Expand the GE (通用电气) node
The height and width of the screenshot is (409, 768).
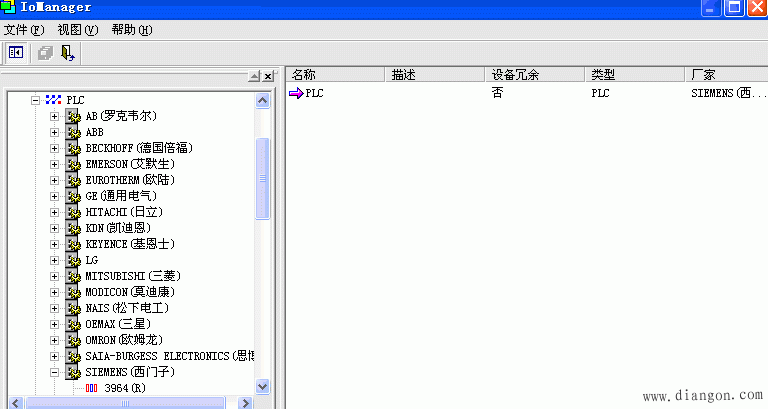click(x=54, y=196)
